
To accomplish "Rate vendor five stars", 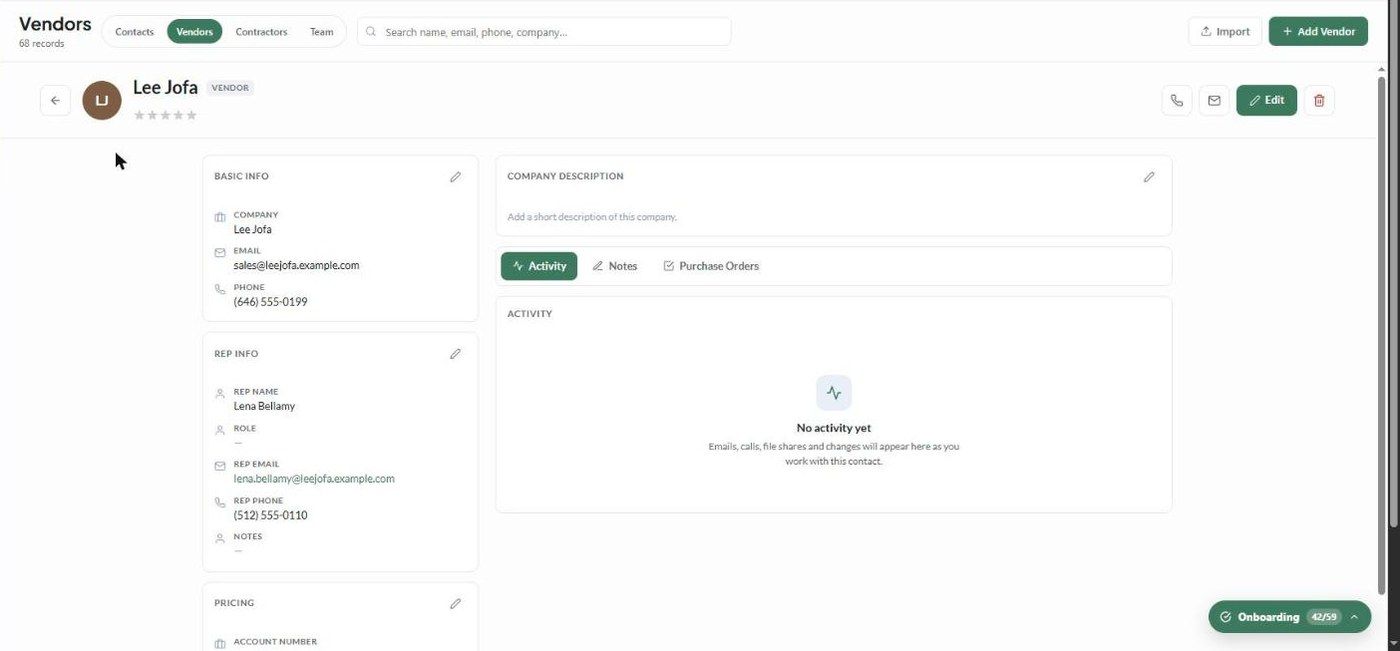I will click(191, 115).
